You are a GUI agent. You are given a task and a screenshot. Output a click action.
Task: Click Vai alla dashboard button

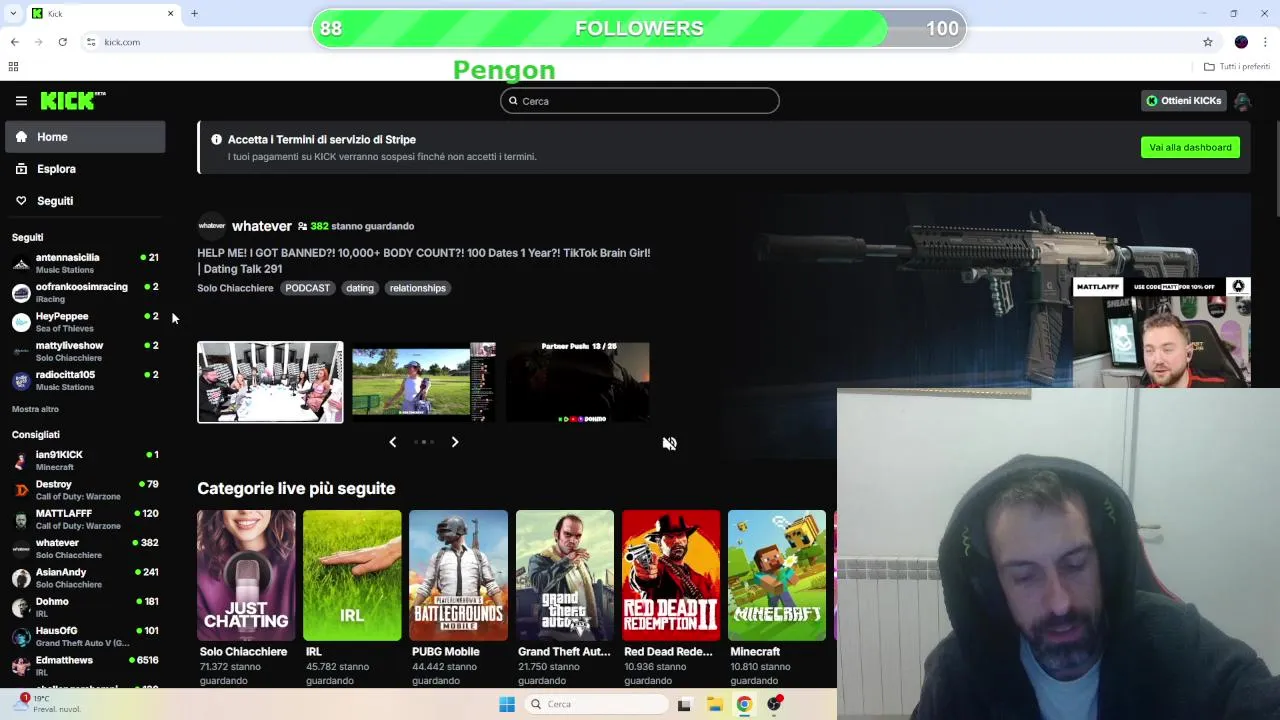click(x=1190, y=147)
